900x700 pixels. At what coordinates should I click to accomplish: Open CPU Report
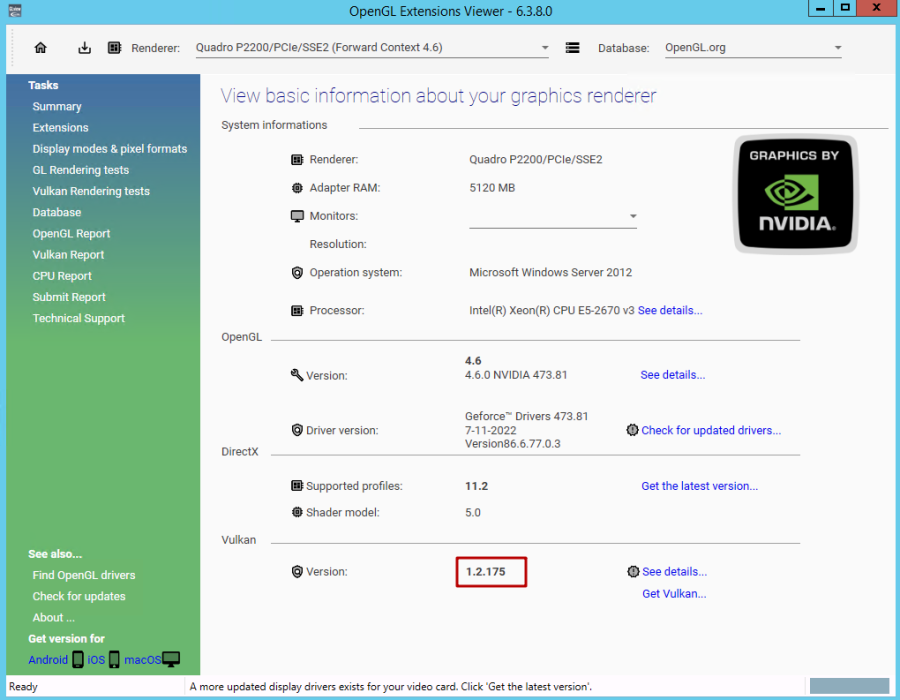62,277
